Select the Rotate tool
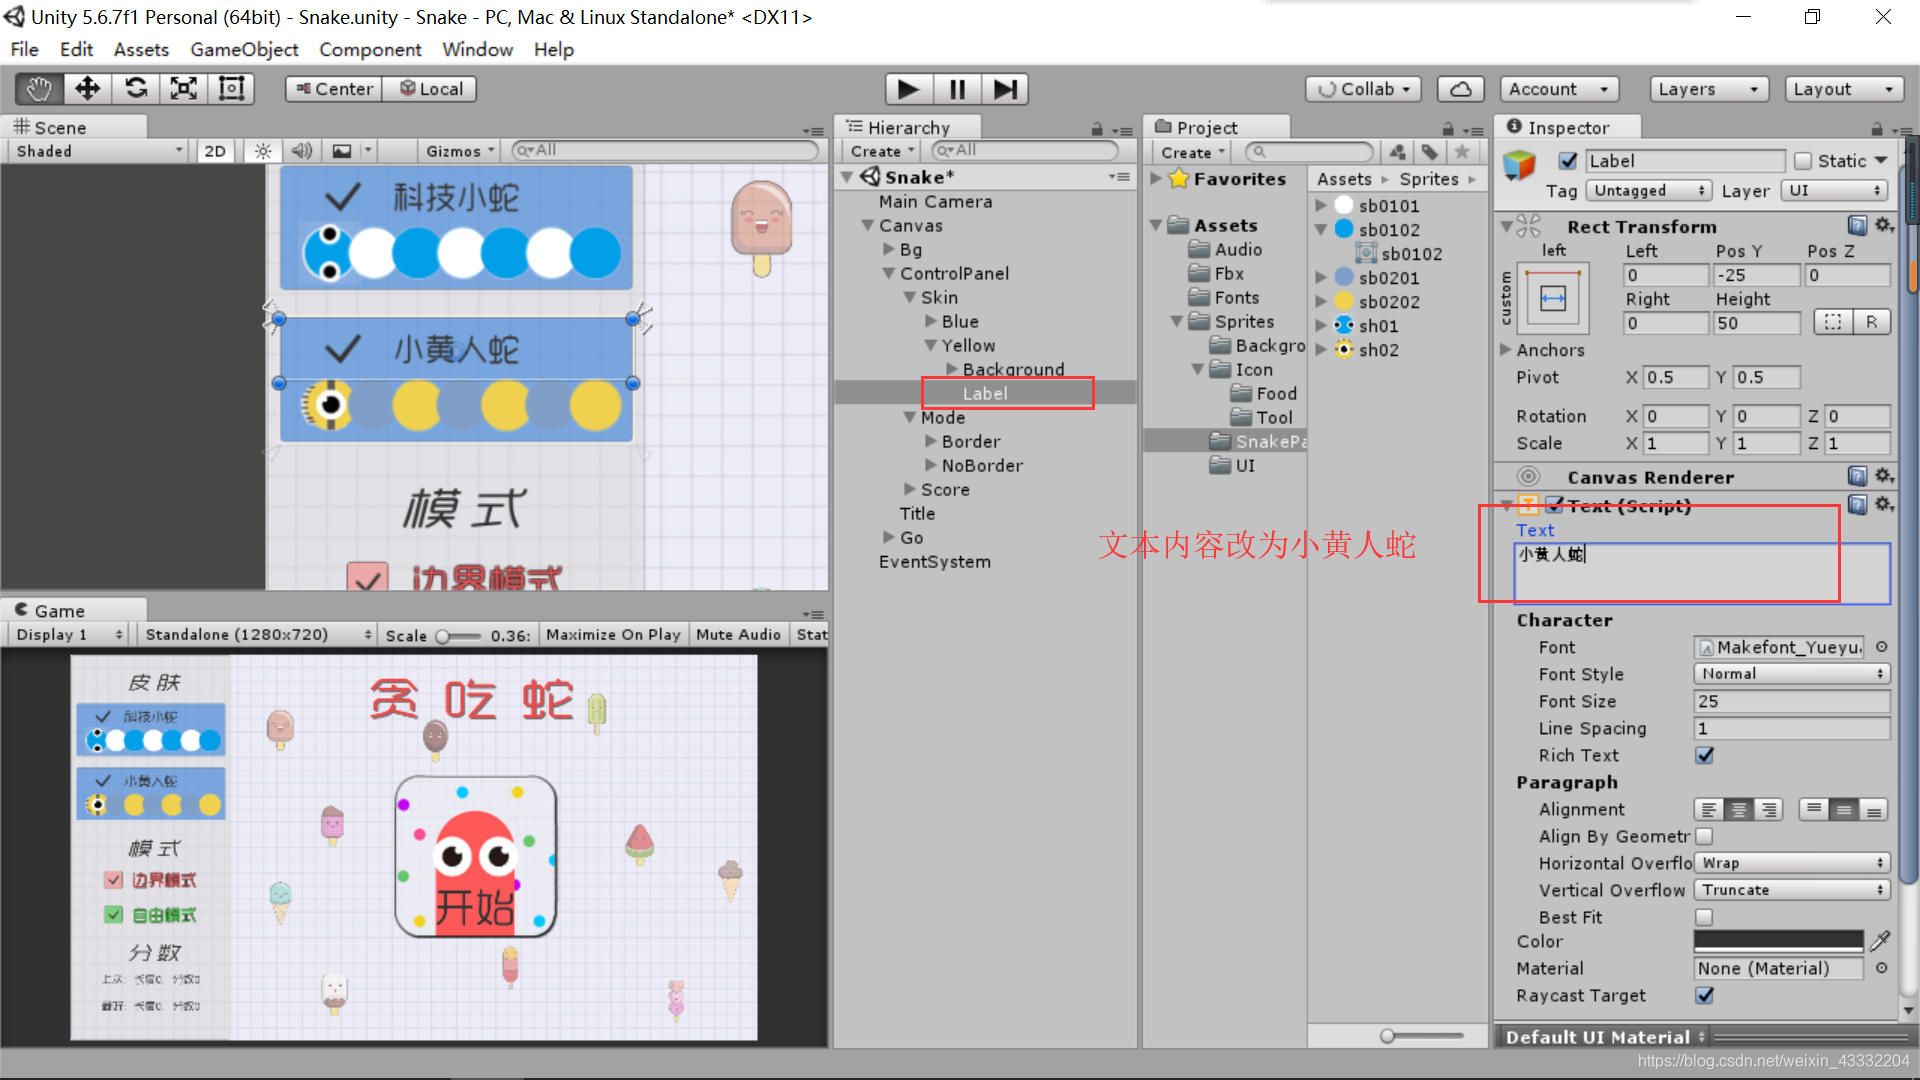The width and height of the screenshot is (1920, 1080). click(x=135, y=89)
